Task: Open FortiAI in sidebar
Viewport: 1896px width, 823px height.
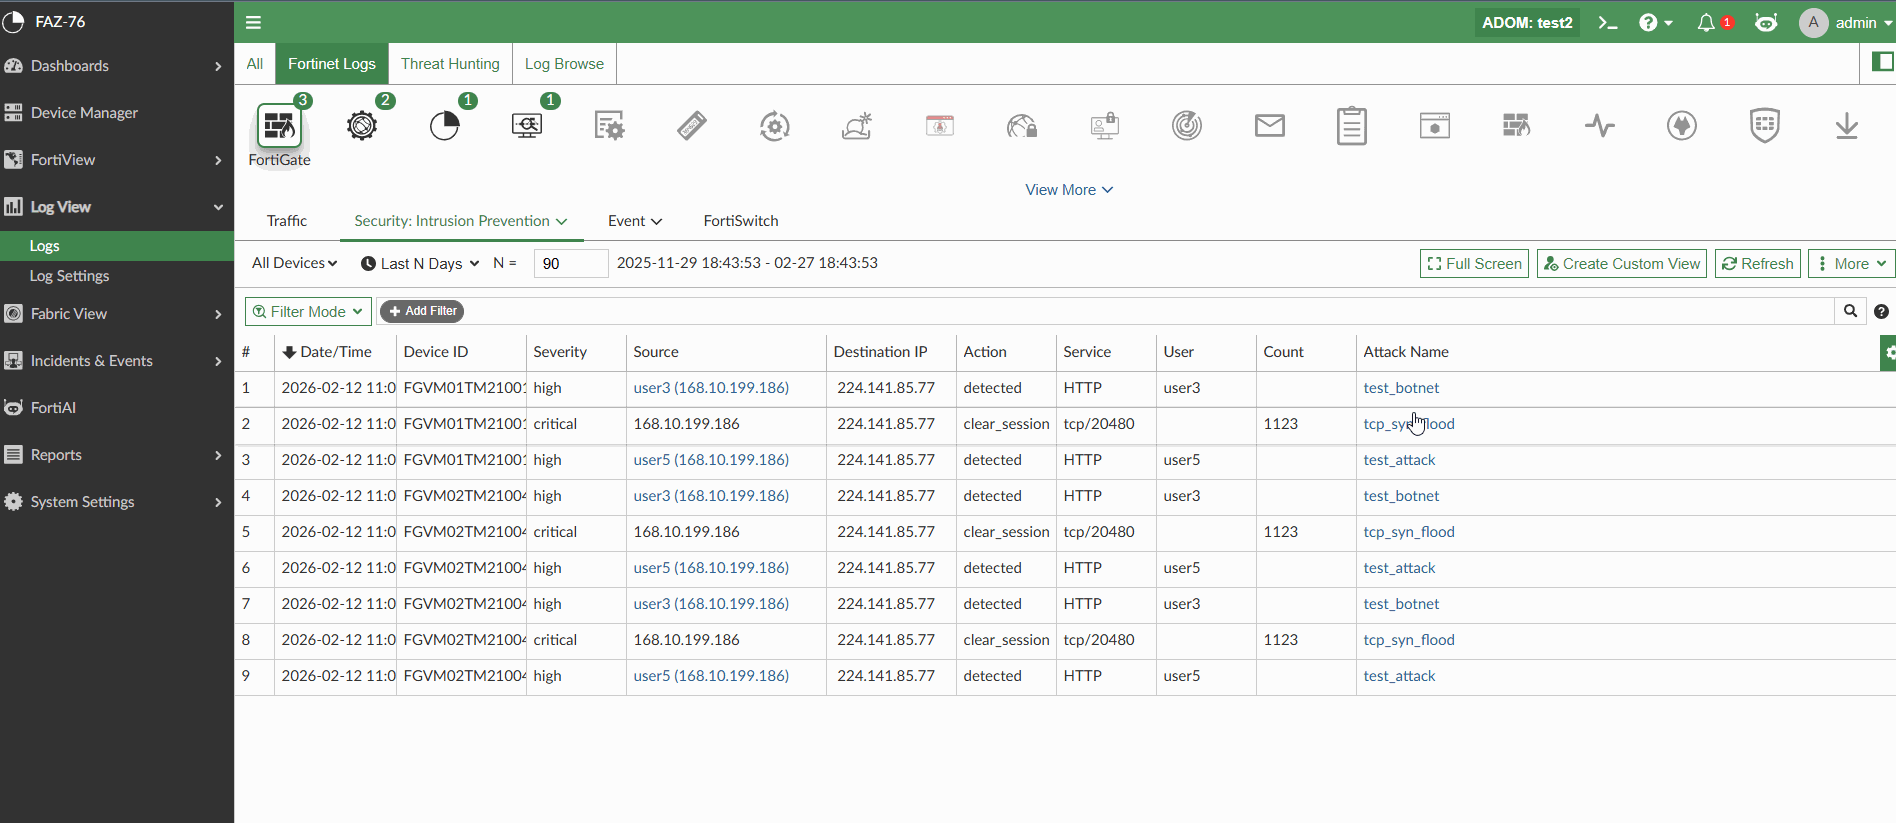Action: click(117, 408)
